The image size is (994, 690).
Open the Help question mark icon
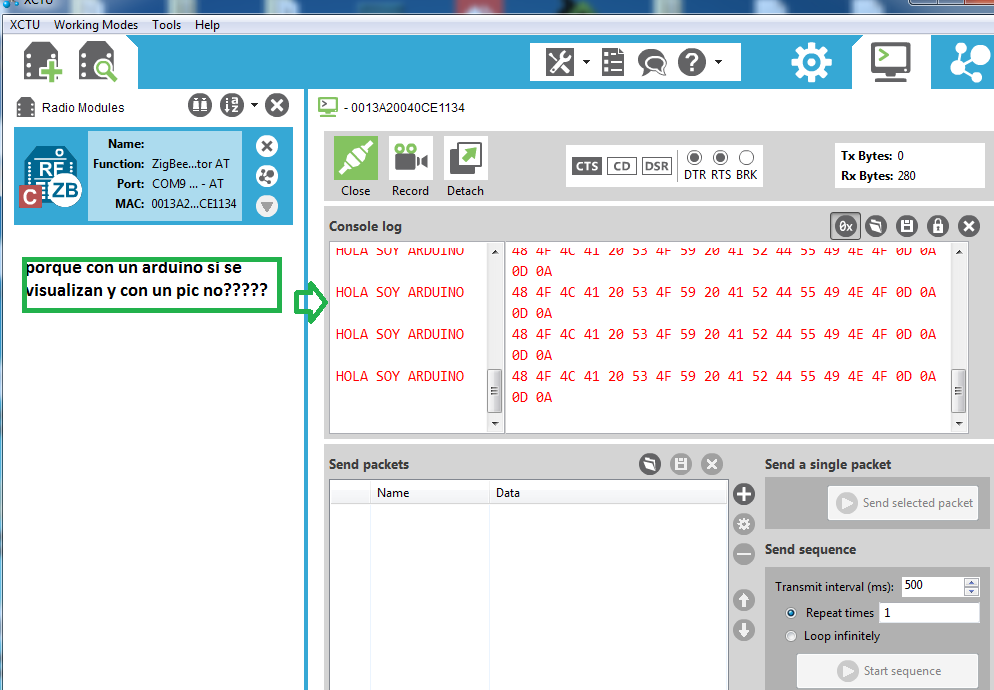692,62
